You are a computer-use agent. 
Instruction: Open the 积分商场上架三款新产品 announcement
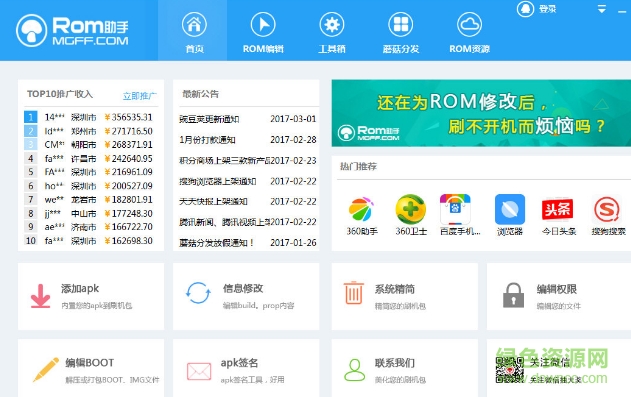click(225, 160)
